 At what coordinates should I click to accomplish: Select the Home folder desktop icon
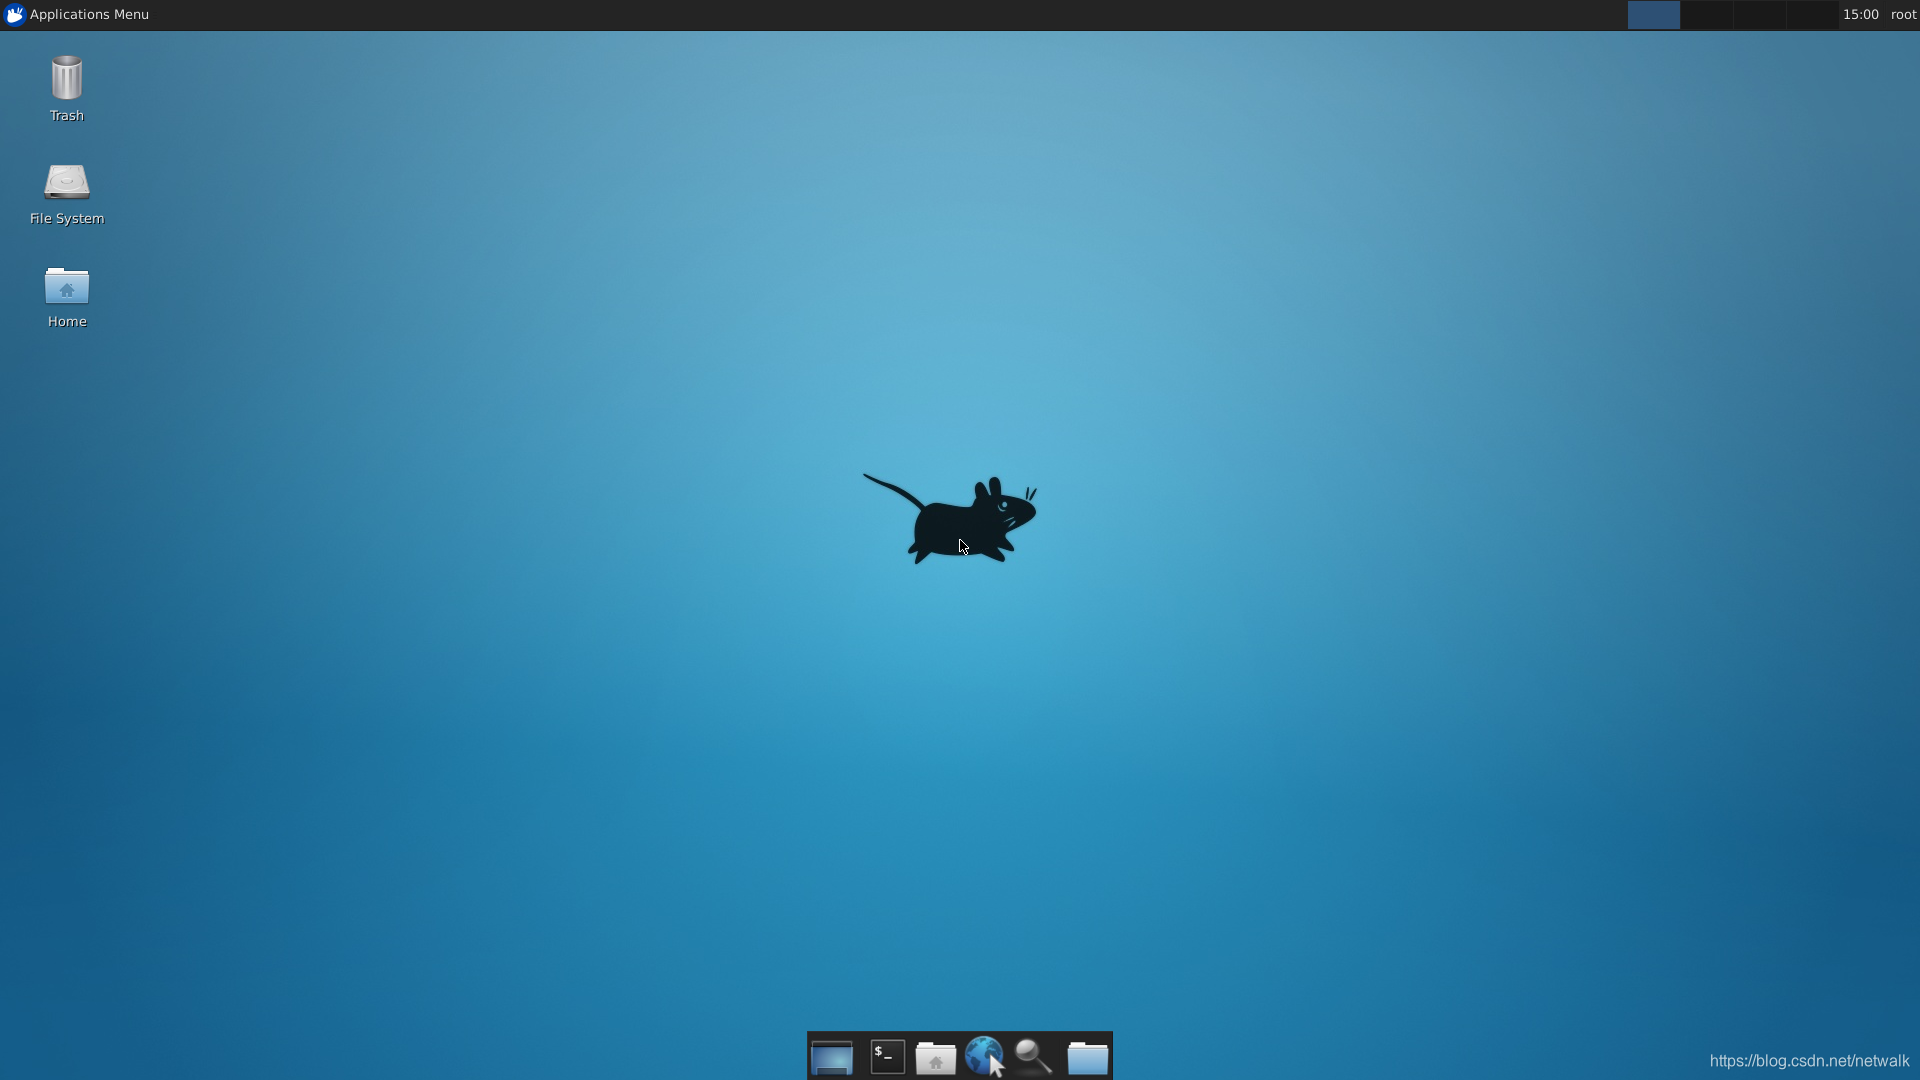[67, 286]
